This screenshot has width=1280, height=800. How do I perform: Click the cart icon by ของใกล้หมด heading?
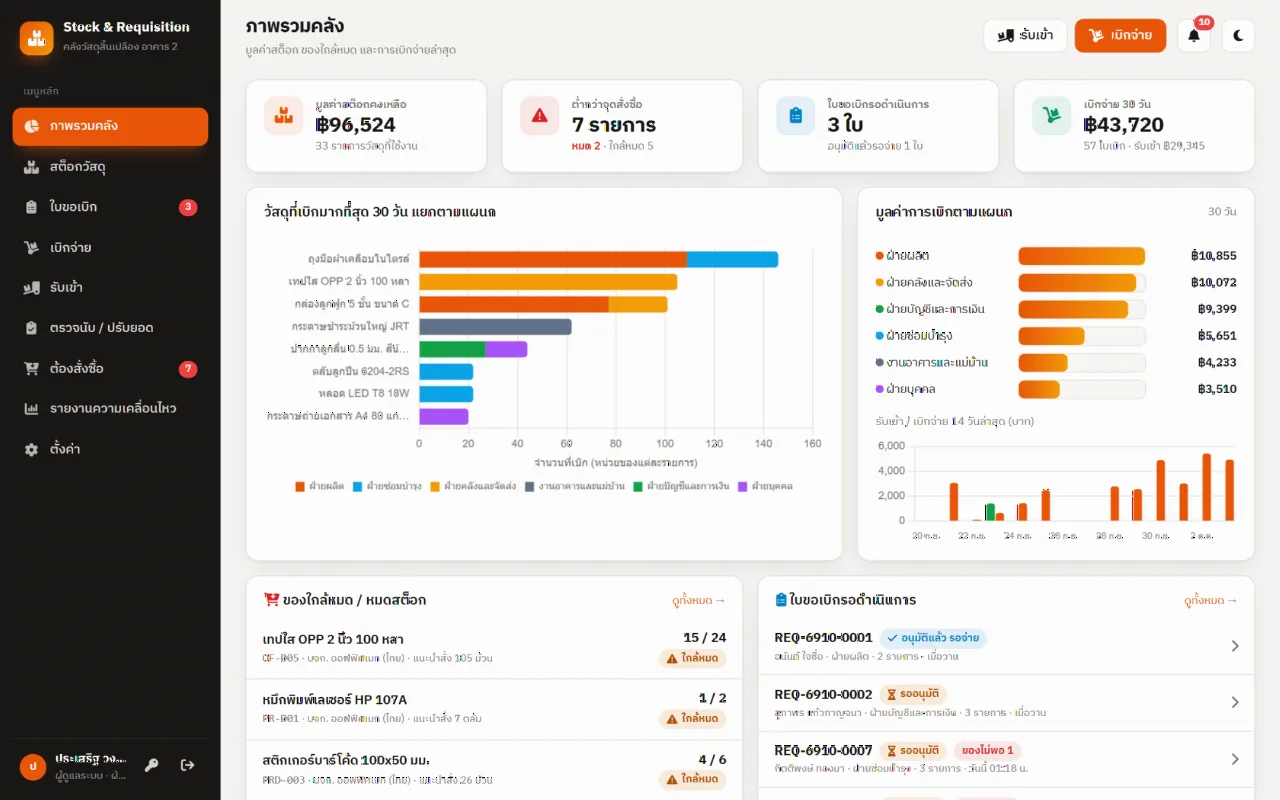(x=271, y=600)
